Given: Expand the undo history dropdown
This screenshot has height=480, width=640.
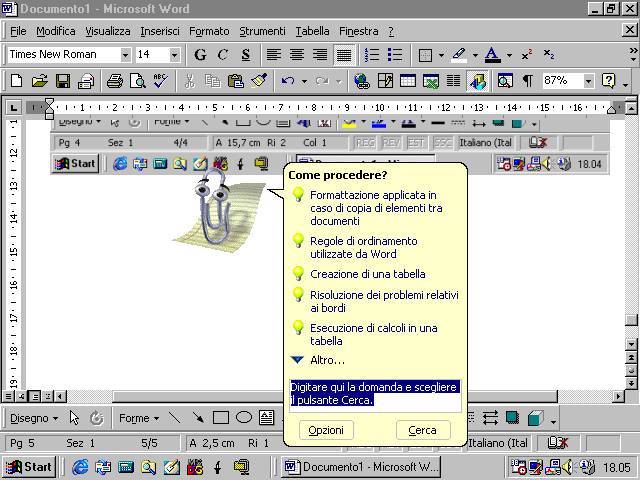Looking at the screenshot, I should coord(304,81).
